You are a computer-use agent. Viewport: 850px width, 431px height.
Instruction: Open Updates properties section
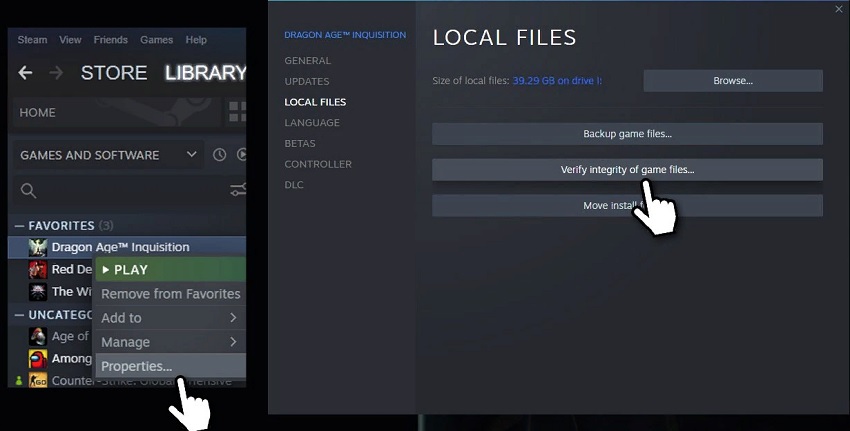click(307, 81)
